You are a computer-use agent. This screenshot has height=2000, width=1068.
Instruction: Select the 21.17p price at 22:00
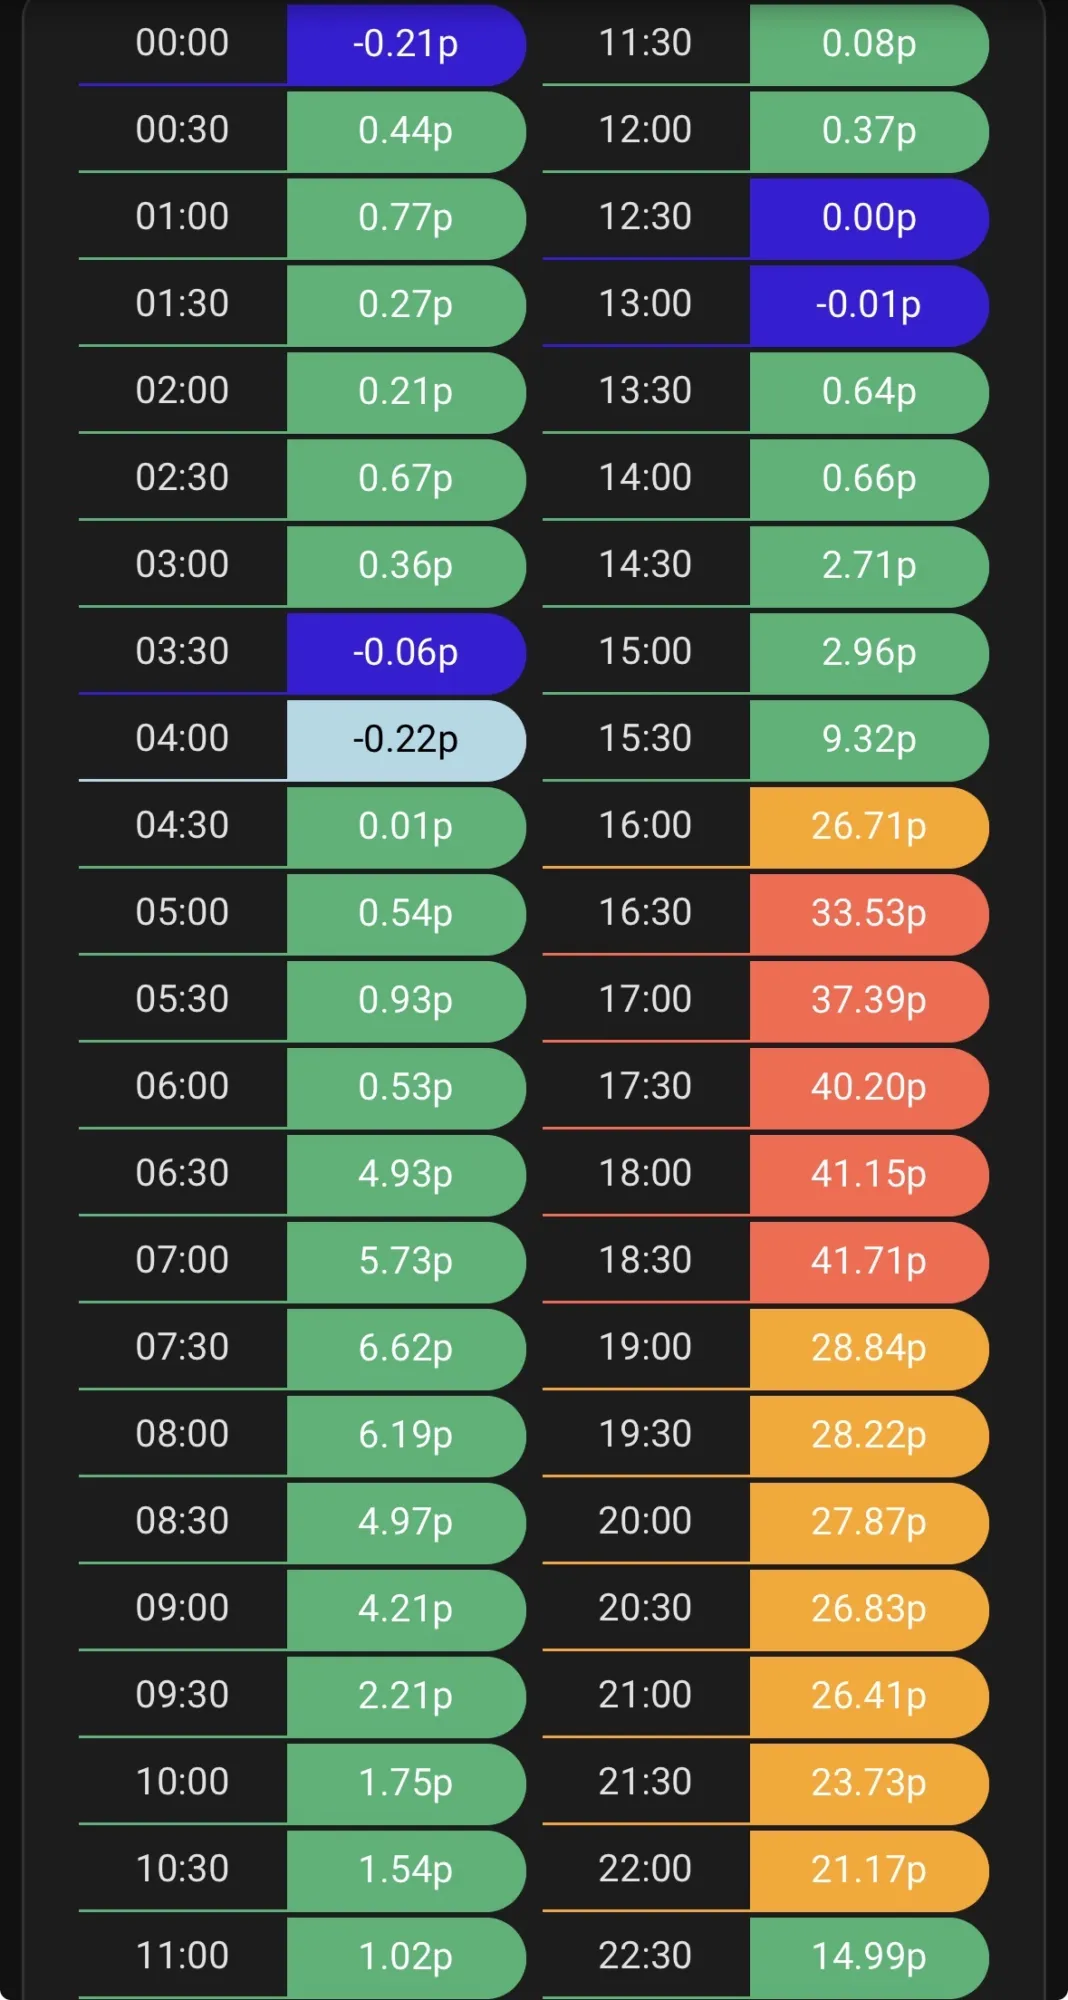pyautogui.click(x=868, y=1870)
